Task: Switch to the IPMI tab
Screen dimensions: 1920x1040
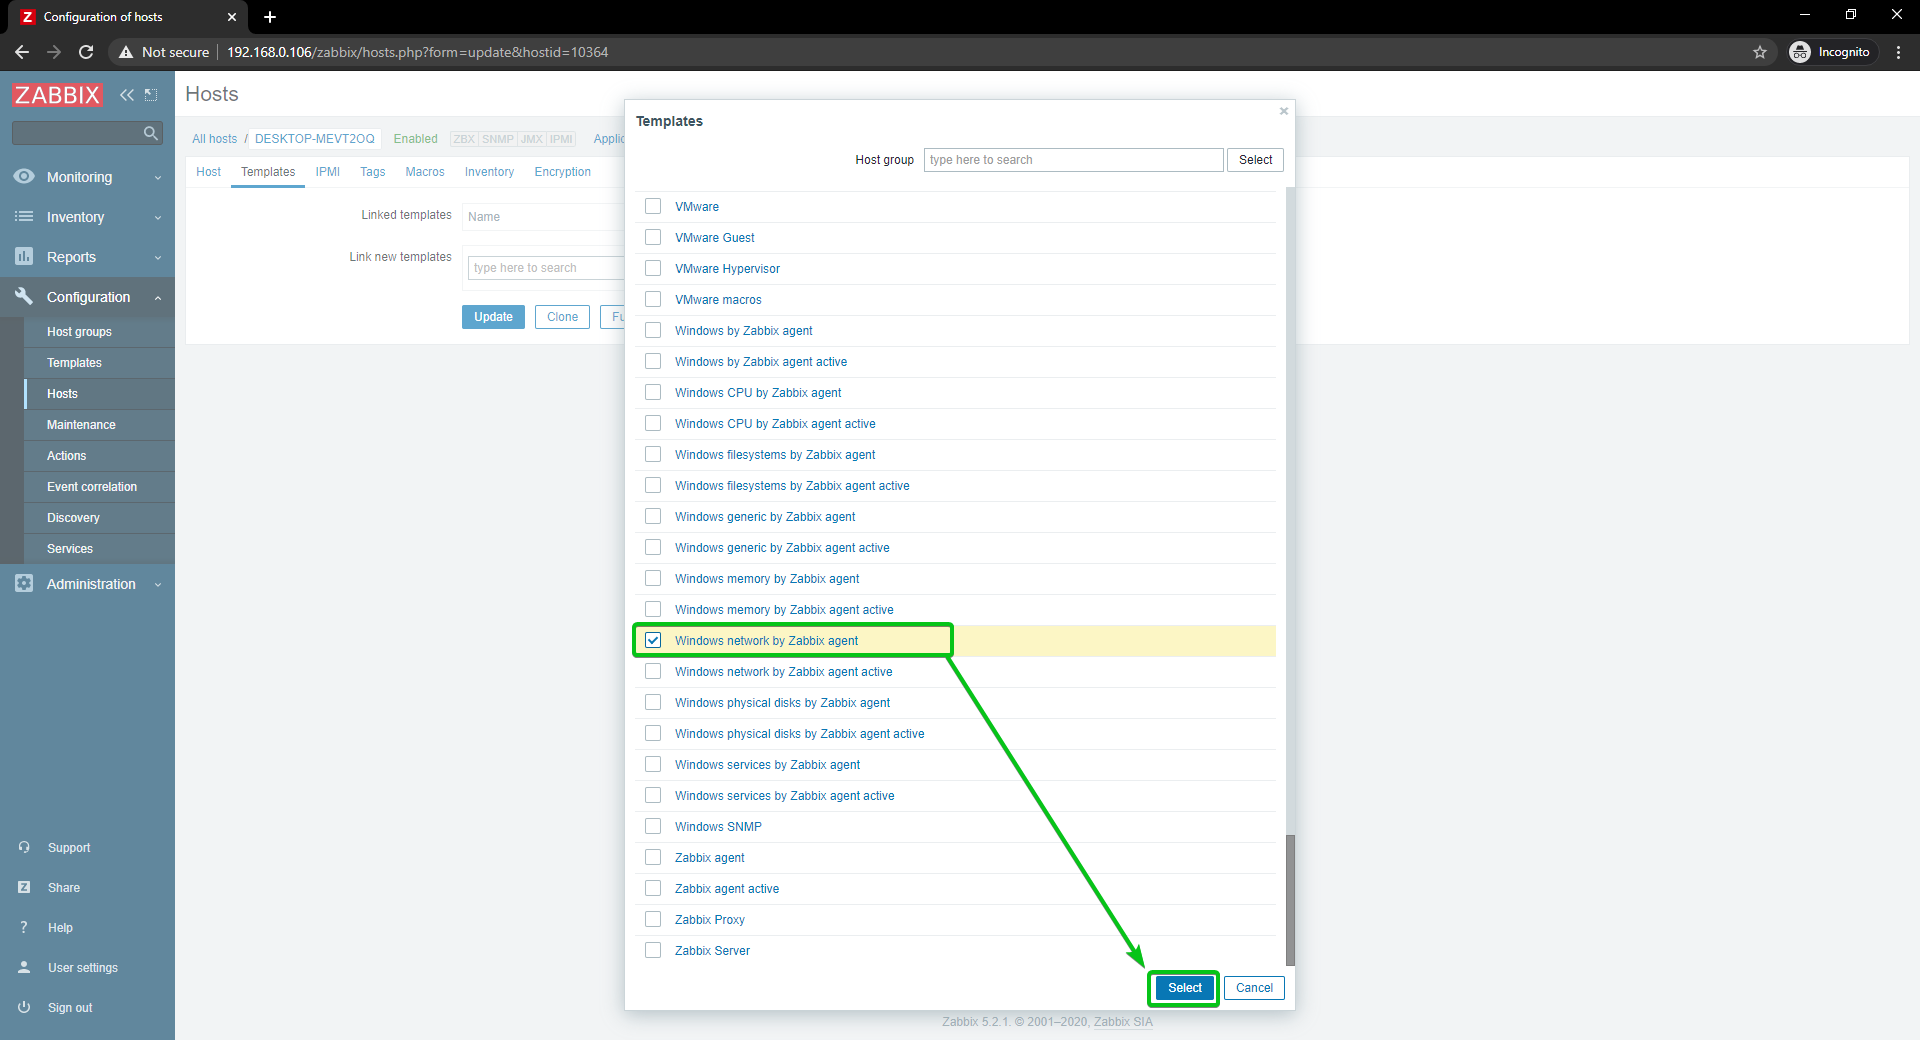Action: point(328,172)
